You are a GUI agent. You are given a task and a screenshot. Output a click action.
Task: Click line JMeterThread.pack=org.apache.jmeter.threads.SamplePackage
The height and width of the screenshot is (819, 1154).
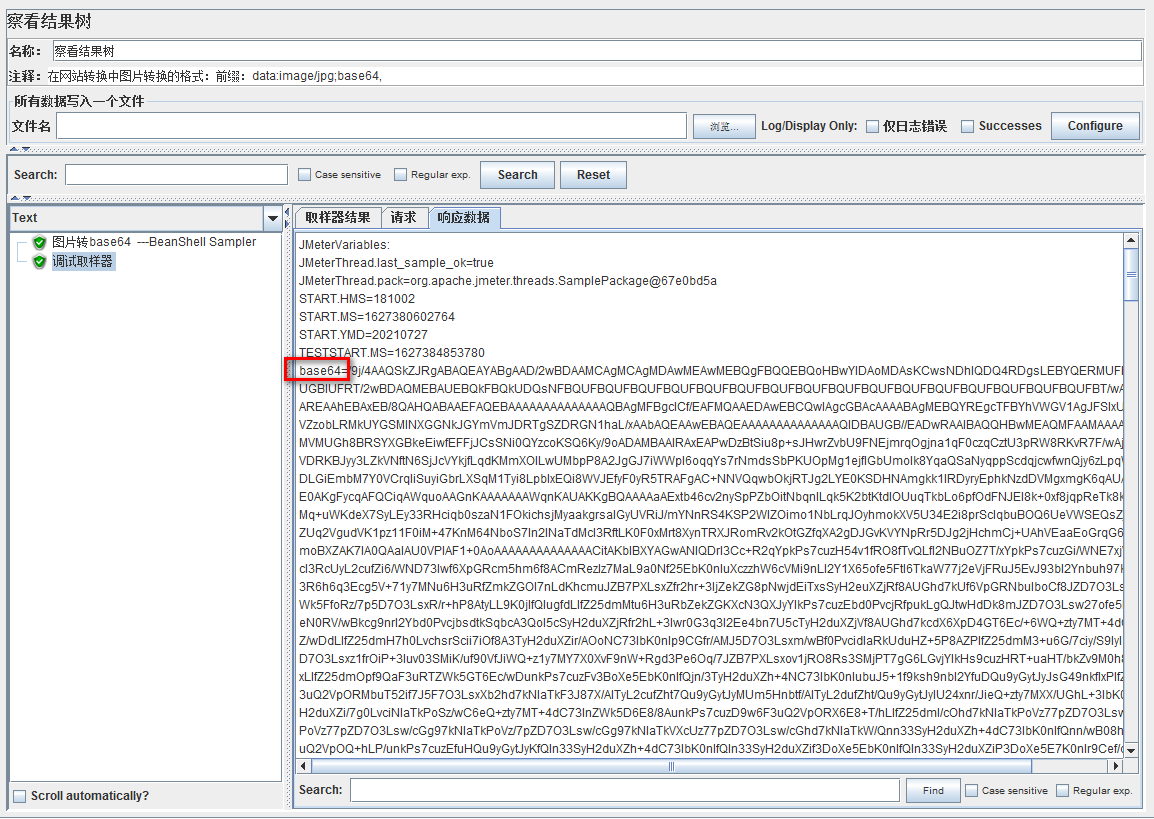[508, 281]
